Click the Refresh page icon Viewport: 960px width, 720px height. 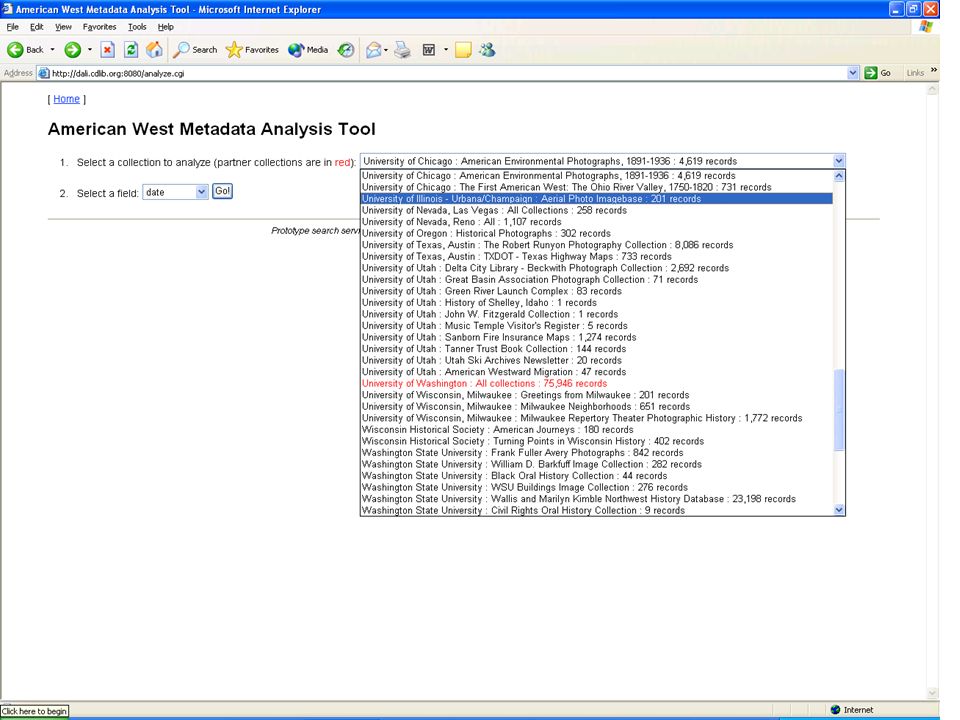pos(130,50)
